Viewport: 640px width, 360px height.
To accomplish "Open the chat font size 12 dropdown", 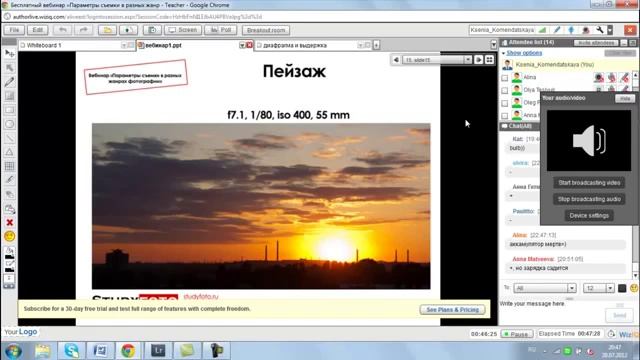I will click(x=610, y=288).
